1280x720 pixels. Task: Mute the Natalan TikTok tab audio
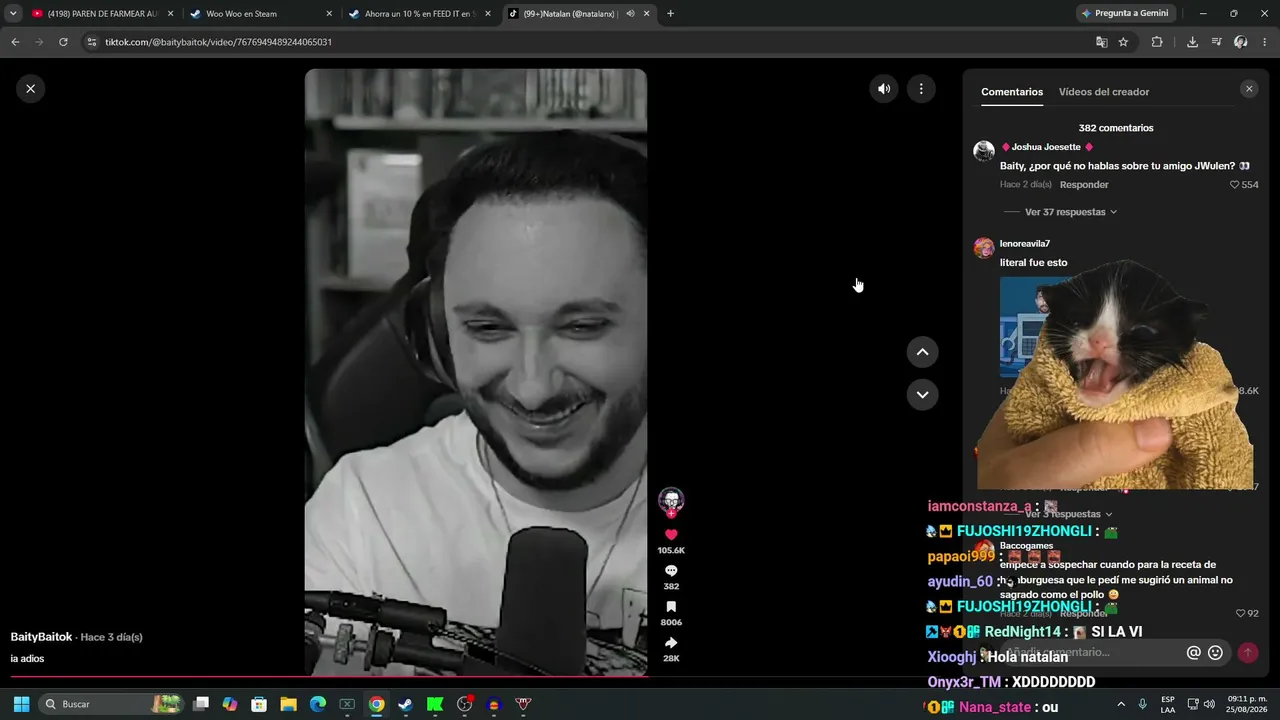[630, 14]
